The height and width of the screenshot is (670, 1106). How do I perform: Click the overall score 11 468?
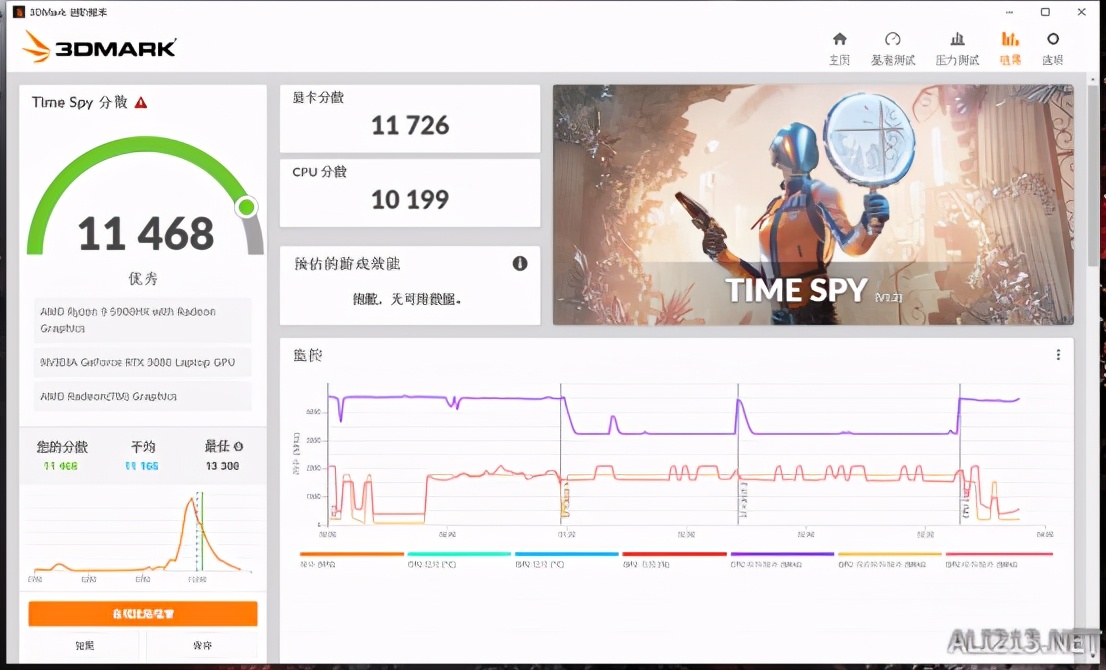(146, 233)
